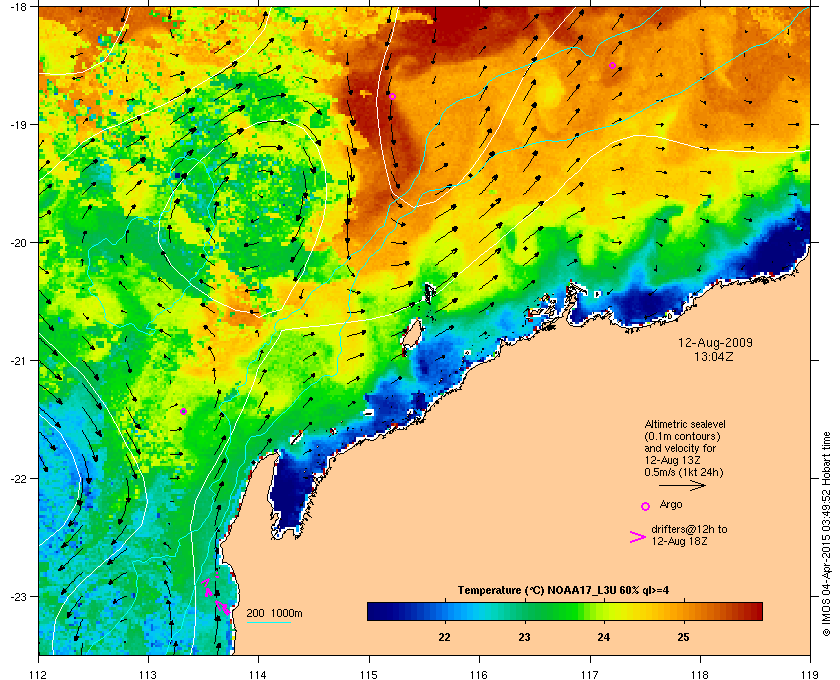The image size is (840, 680).
Task: Click the magenta drifter legend arrowhead
Action: (x=638, y=537)
